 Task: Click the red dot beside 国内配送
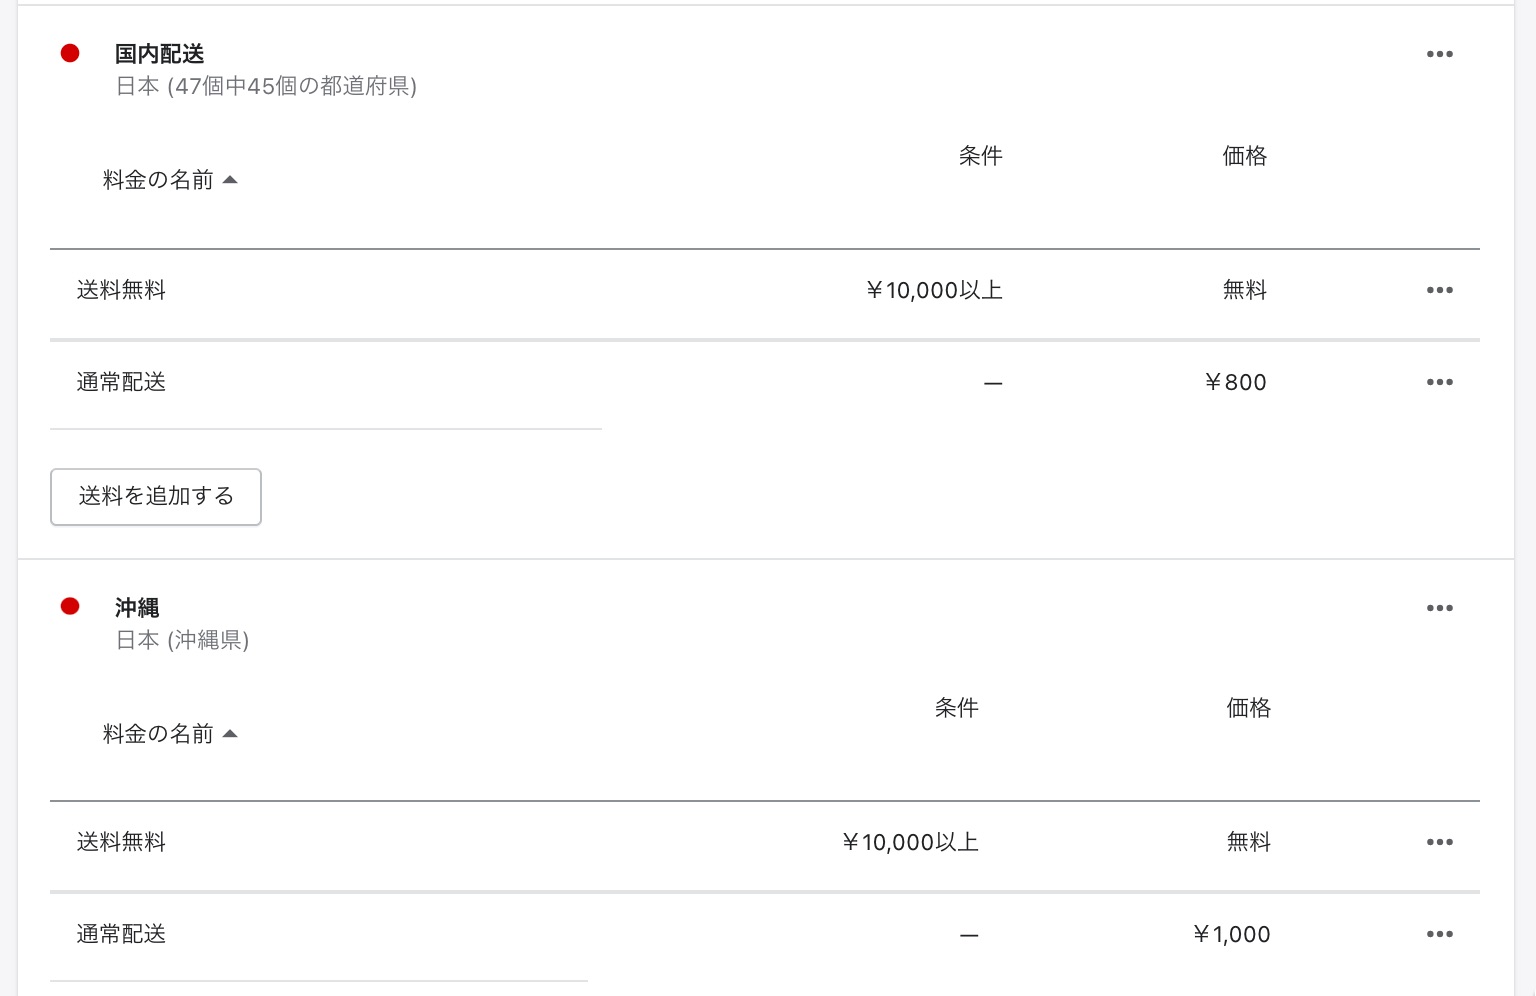coord(70,53)
